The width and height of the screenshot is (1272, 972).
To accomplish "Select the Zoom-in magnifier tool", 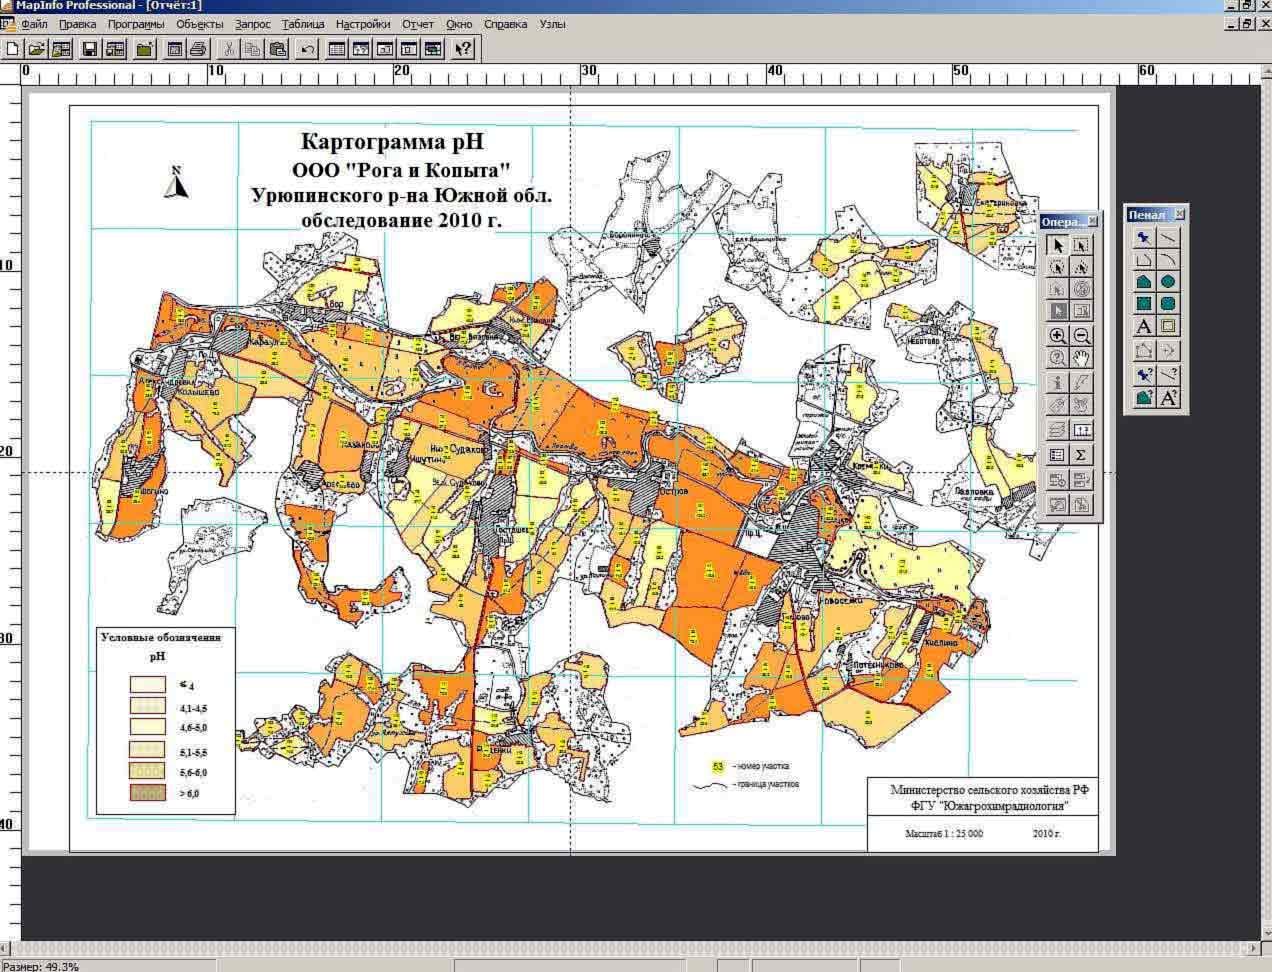I will tap(1058, 336).
